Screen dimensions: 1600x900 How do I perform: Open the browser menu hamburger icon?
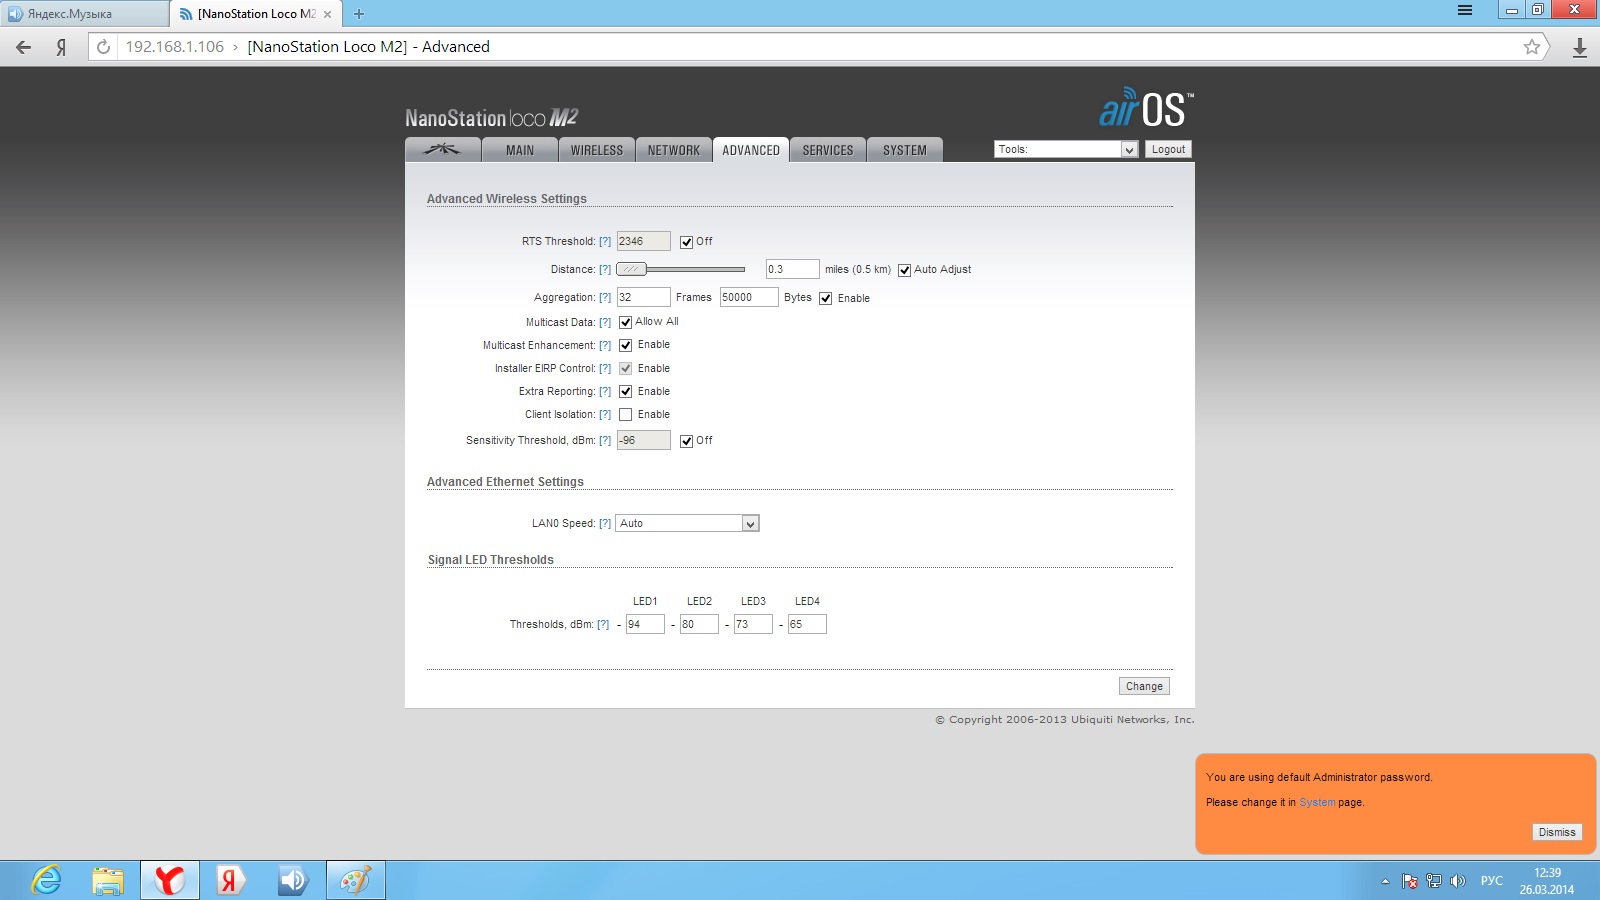pyautogui.click(x=1465, y=10)
